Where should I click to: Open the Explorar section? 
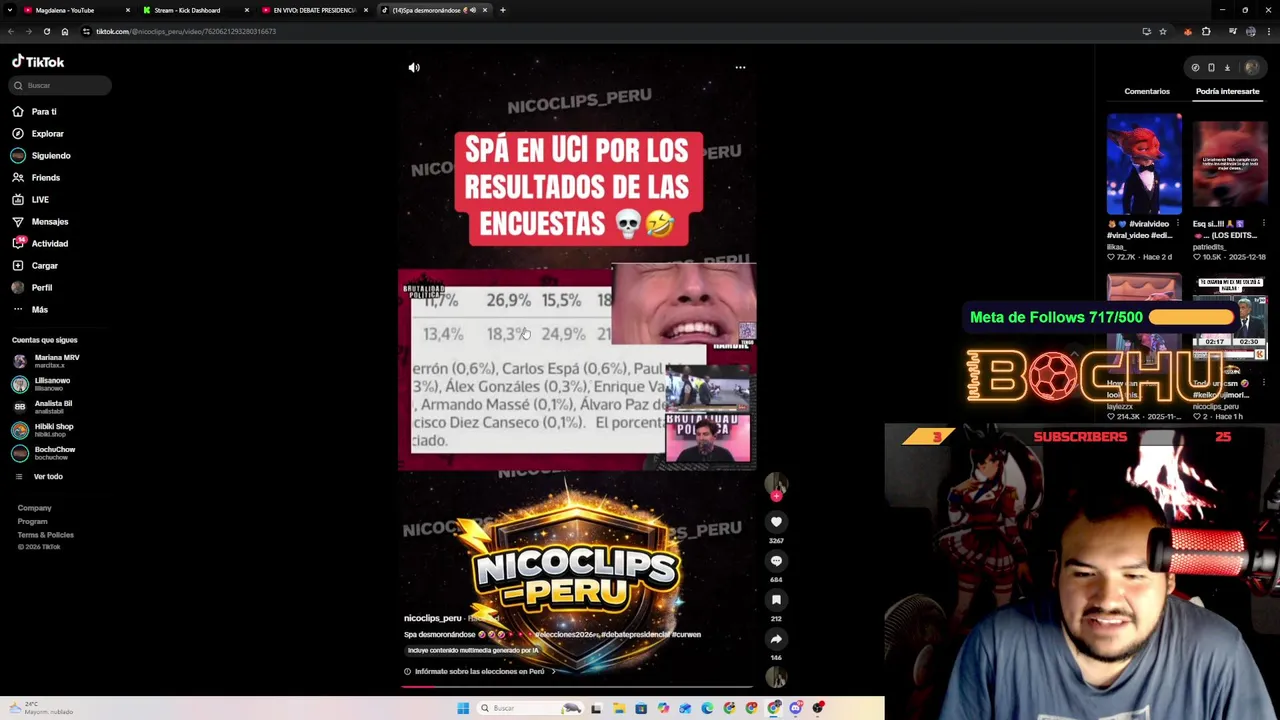38,133
